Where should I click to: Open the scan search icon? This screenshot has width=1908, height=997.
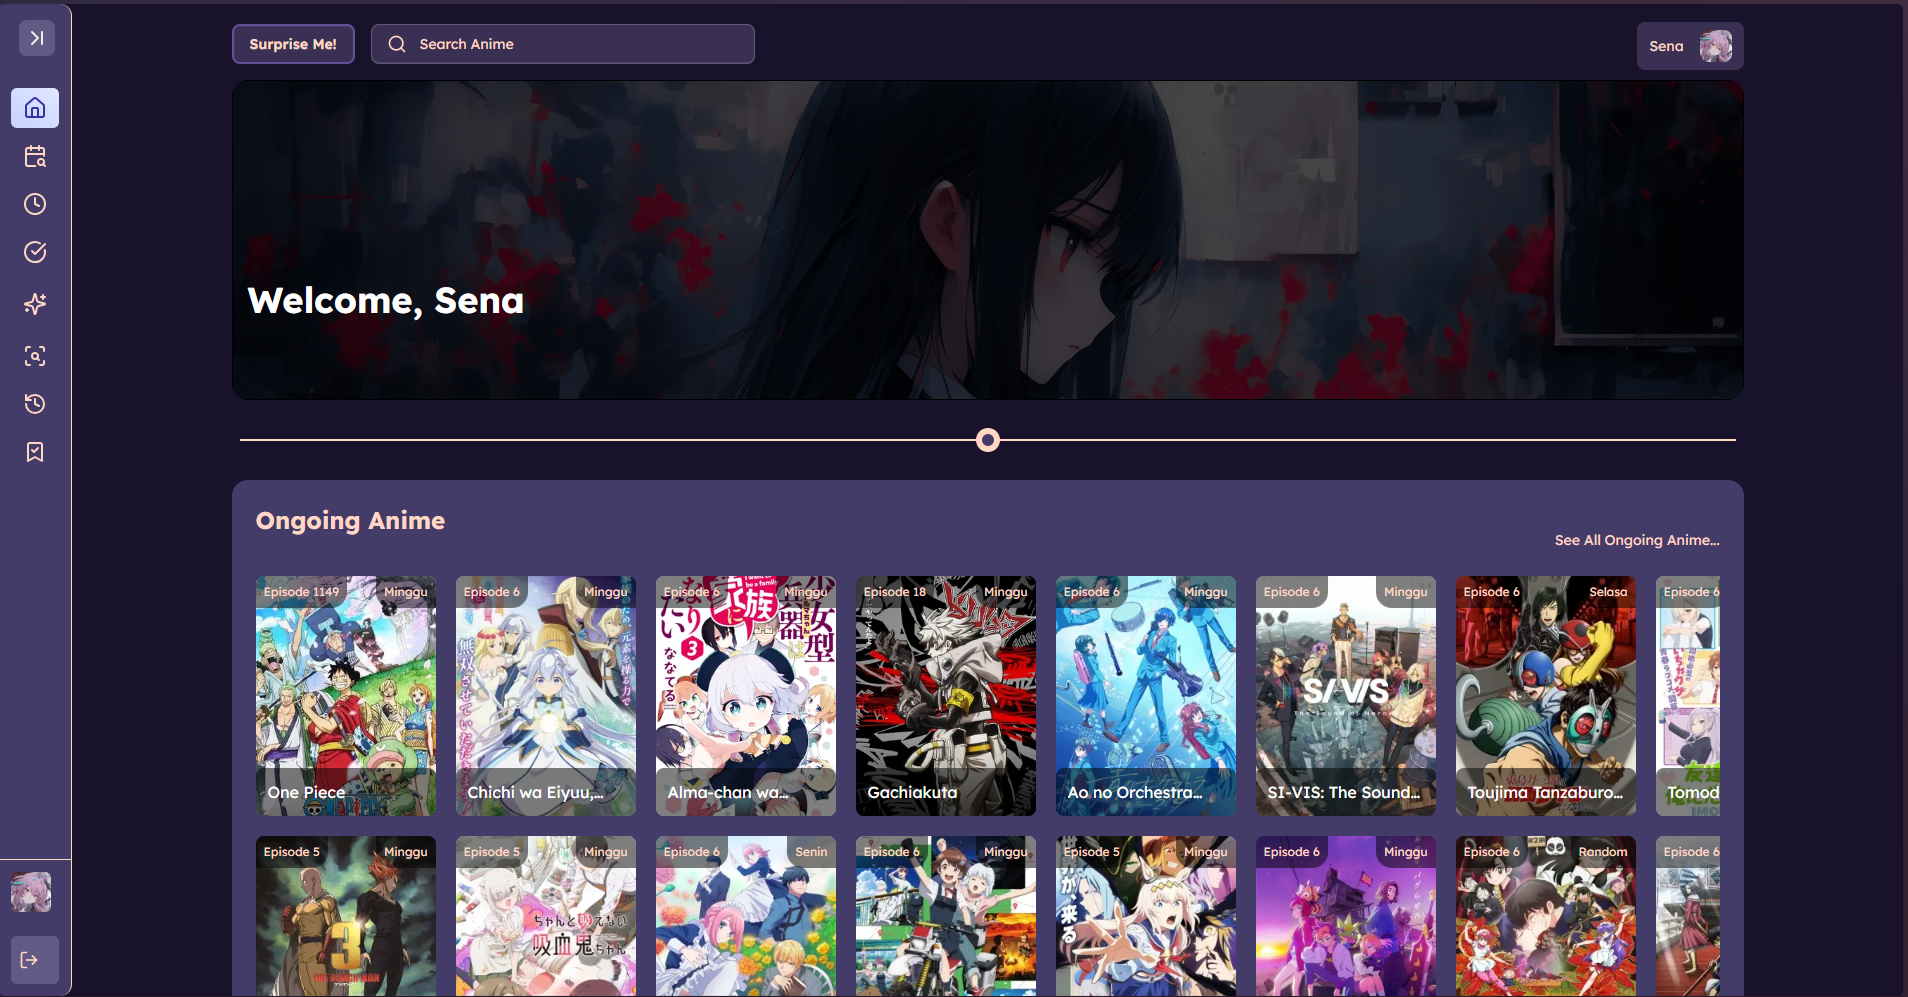coord(35,356)
